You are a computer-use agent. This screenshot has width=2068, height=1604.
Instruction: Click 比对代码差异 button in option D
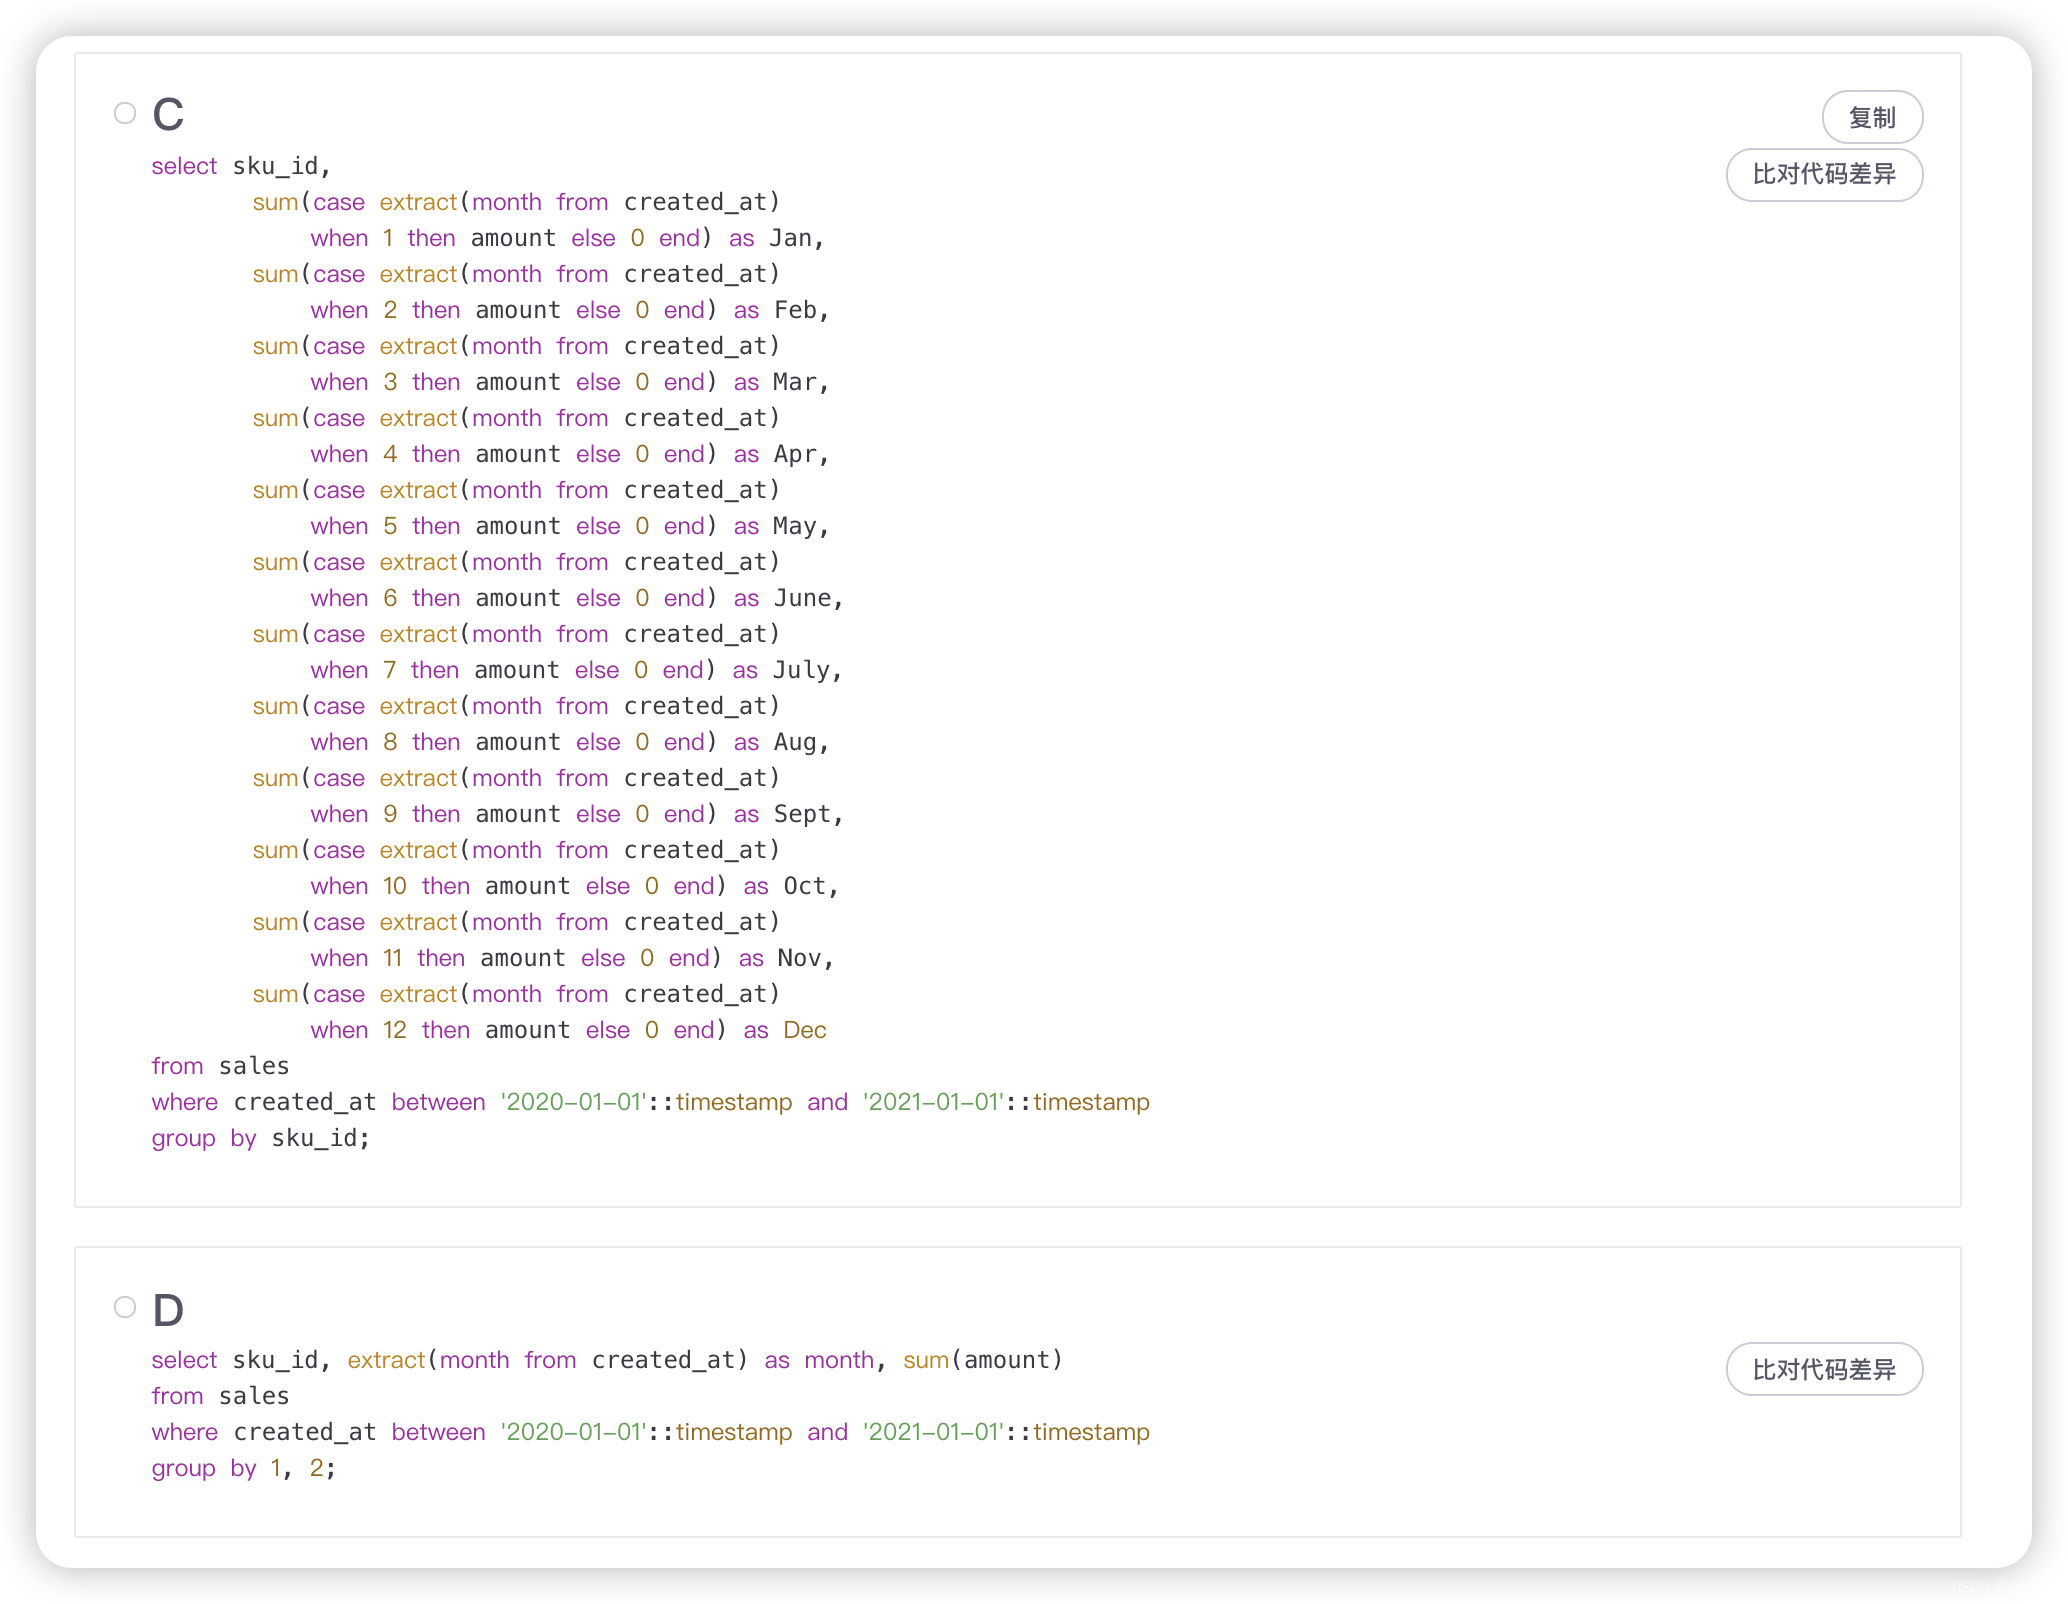click(x=1824, y=1369)
